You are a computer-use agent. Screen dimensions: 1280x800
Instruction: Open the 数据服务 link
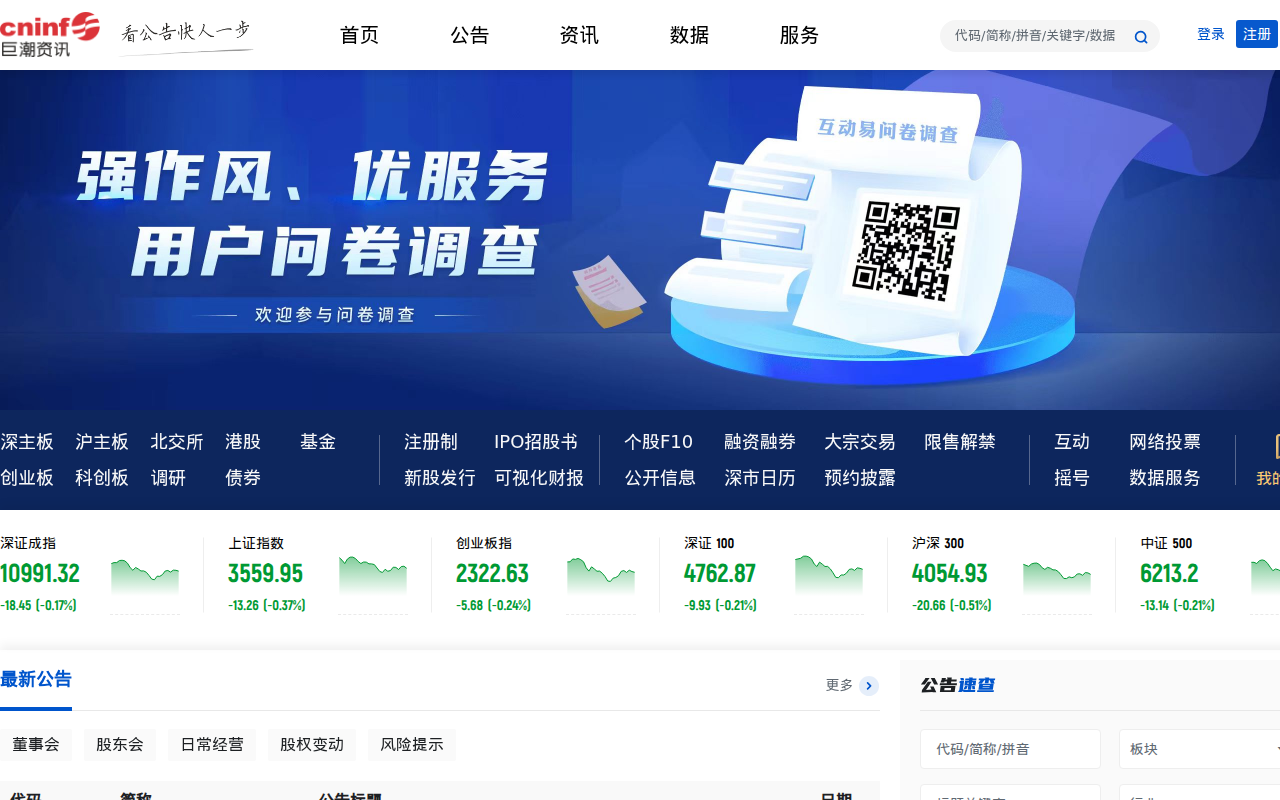click(x=1165, y=478)
